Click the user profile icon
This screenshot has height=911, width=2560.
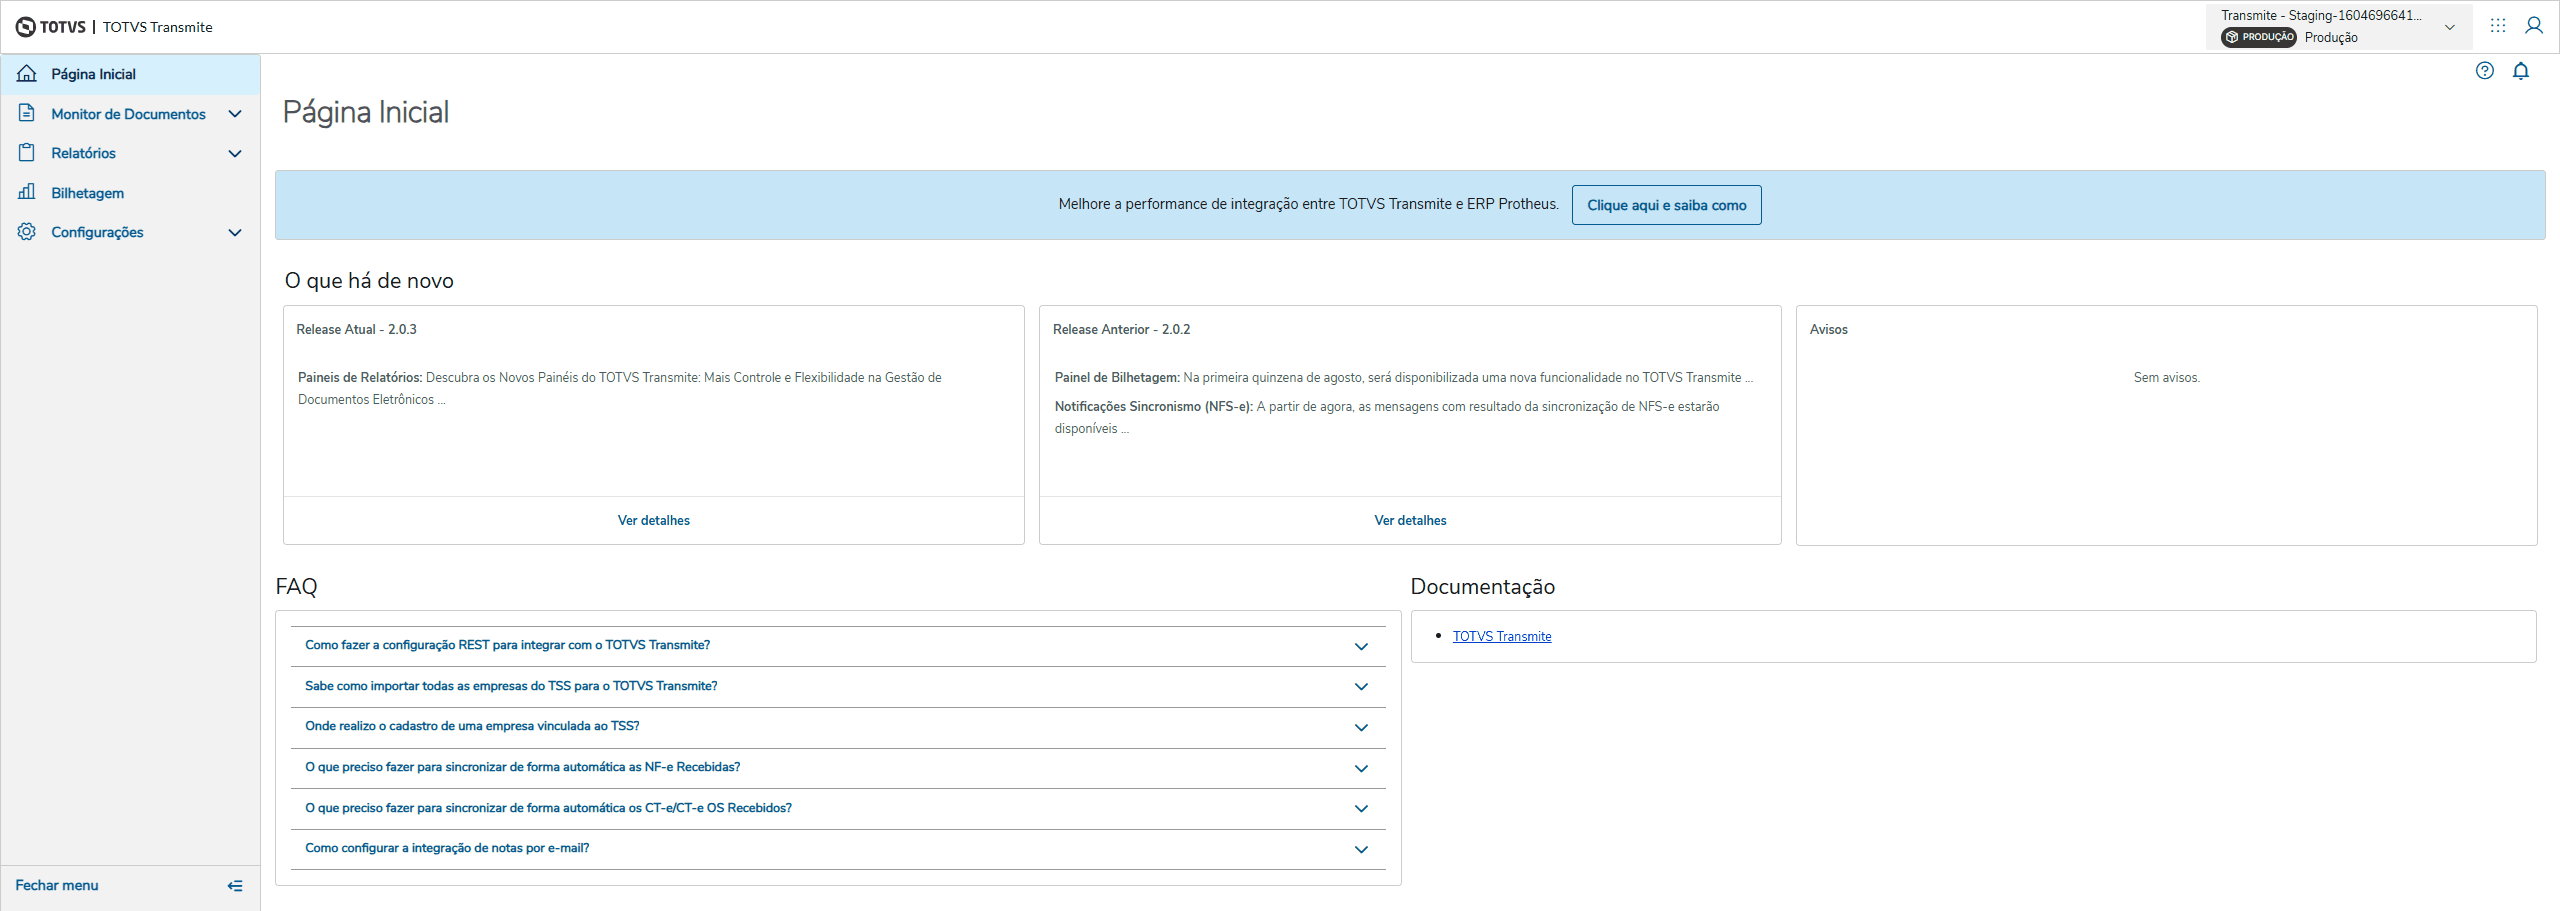[2534, 26]
